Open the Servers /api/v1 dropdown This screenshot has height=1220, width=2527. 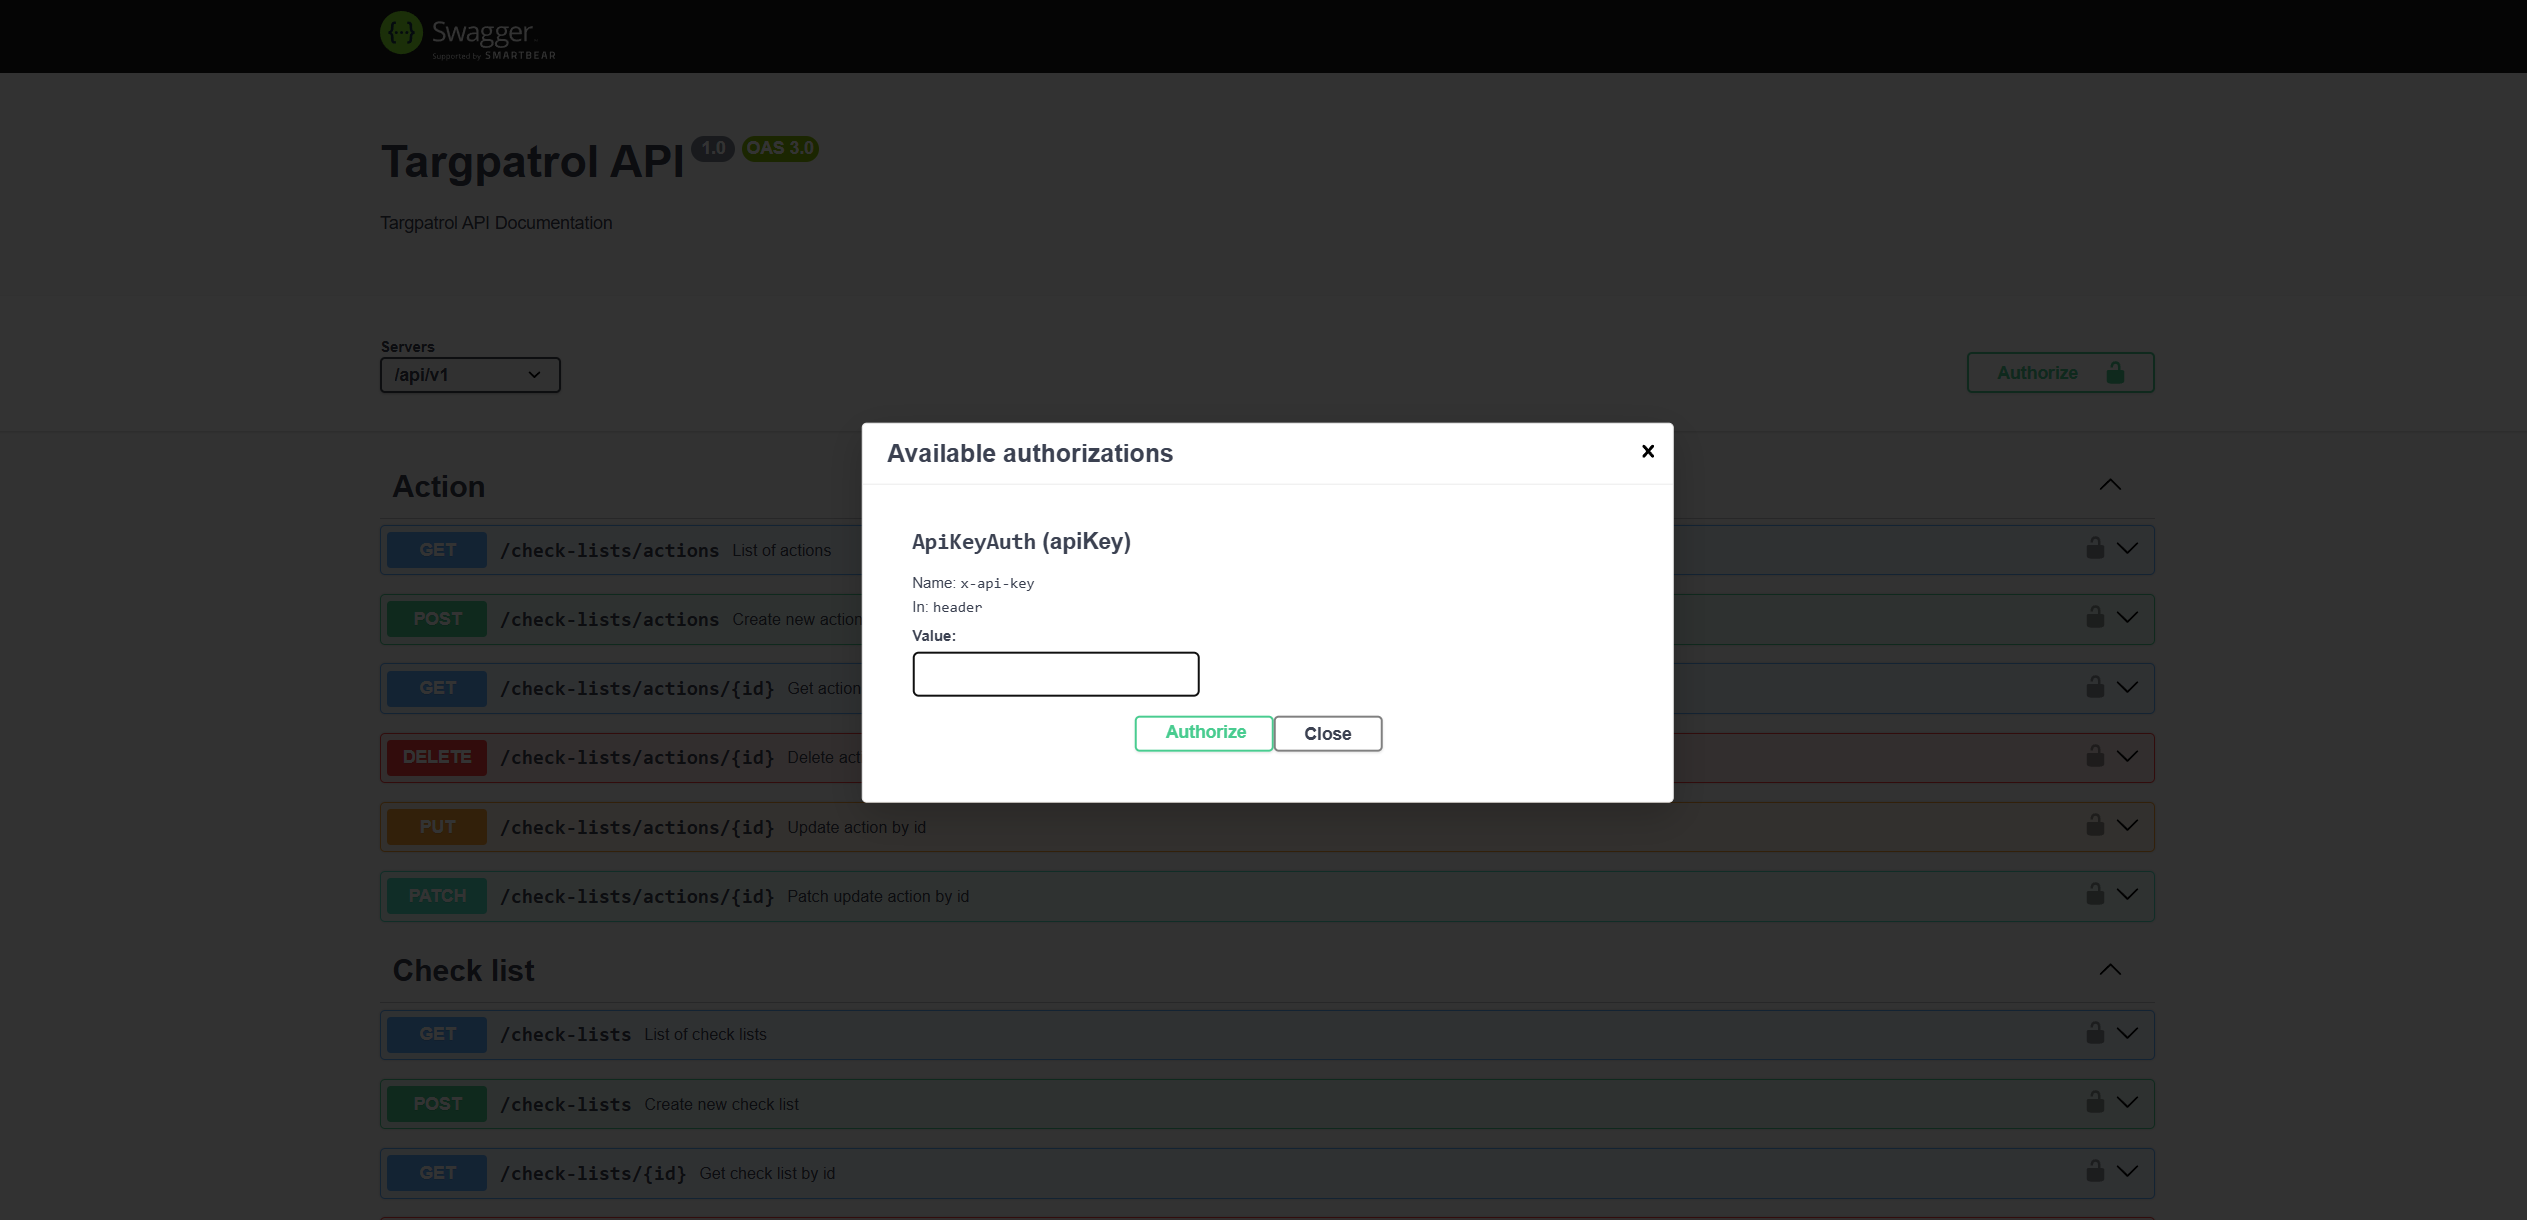[x=469, y=375]
